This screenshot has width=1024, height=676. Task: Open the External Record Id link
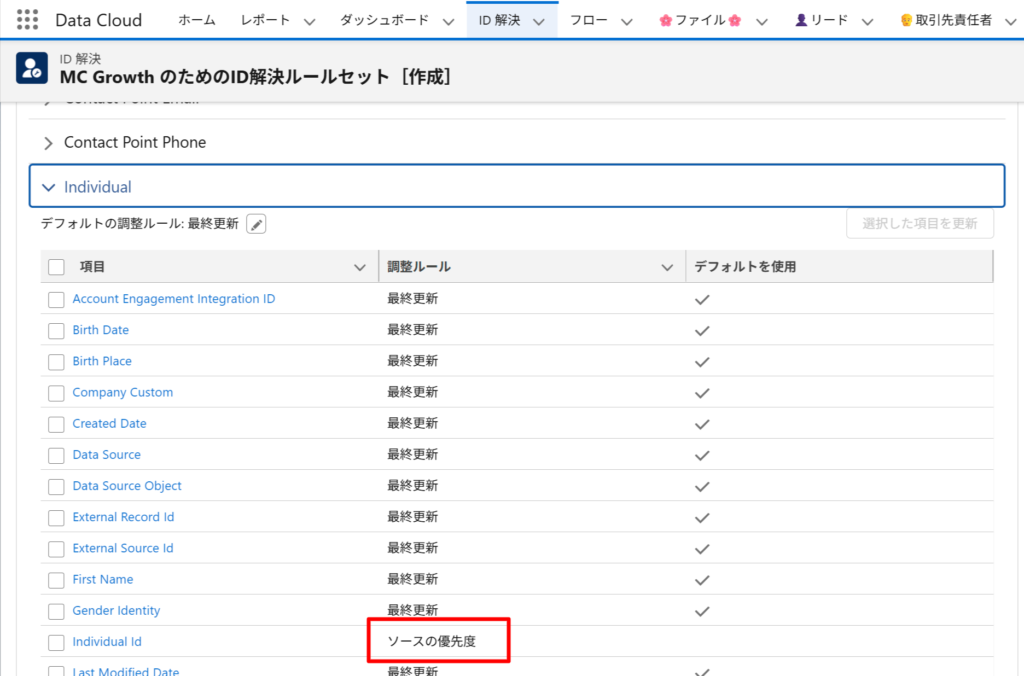(123, 517)
